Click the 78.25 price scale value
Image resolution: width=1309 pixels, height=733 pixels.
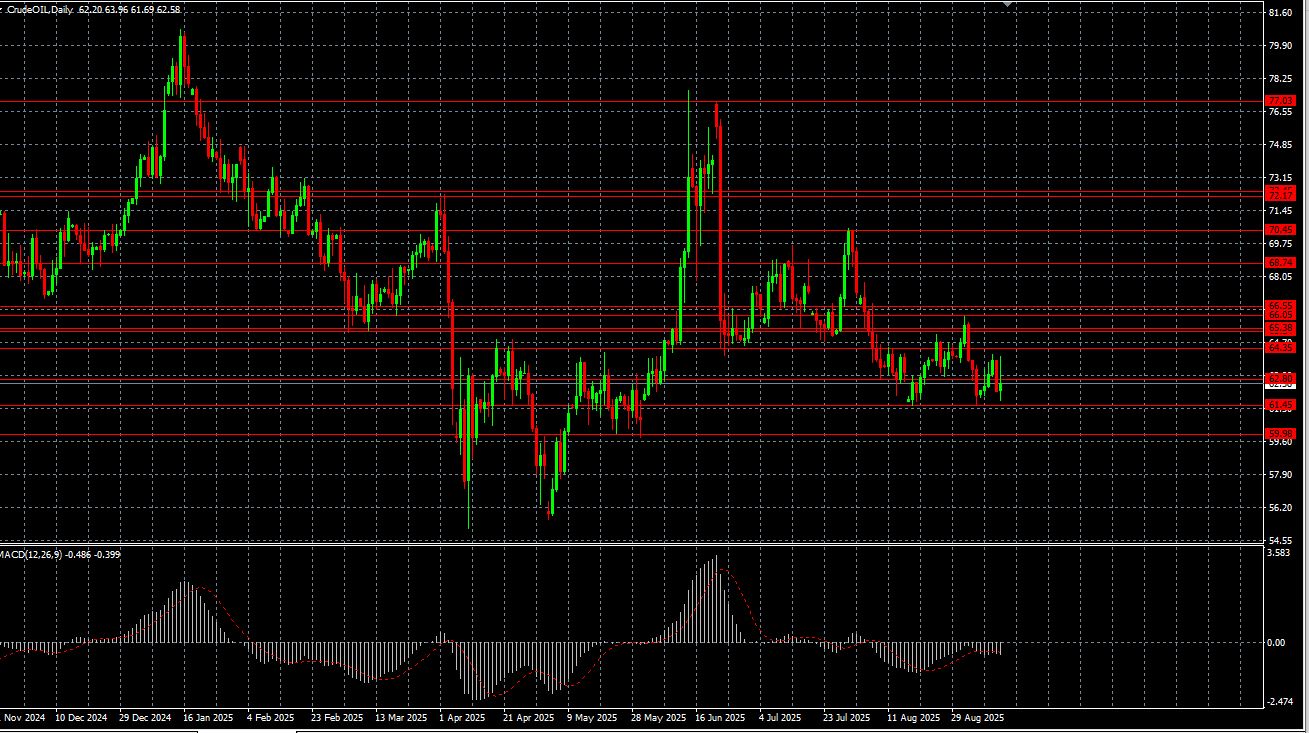tap(1281, 79)
